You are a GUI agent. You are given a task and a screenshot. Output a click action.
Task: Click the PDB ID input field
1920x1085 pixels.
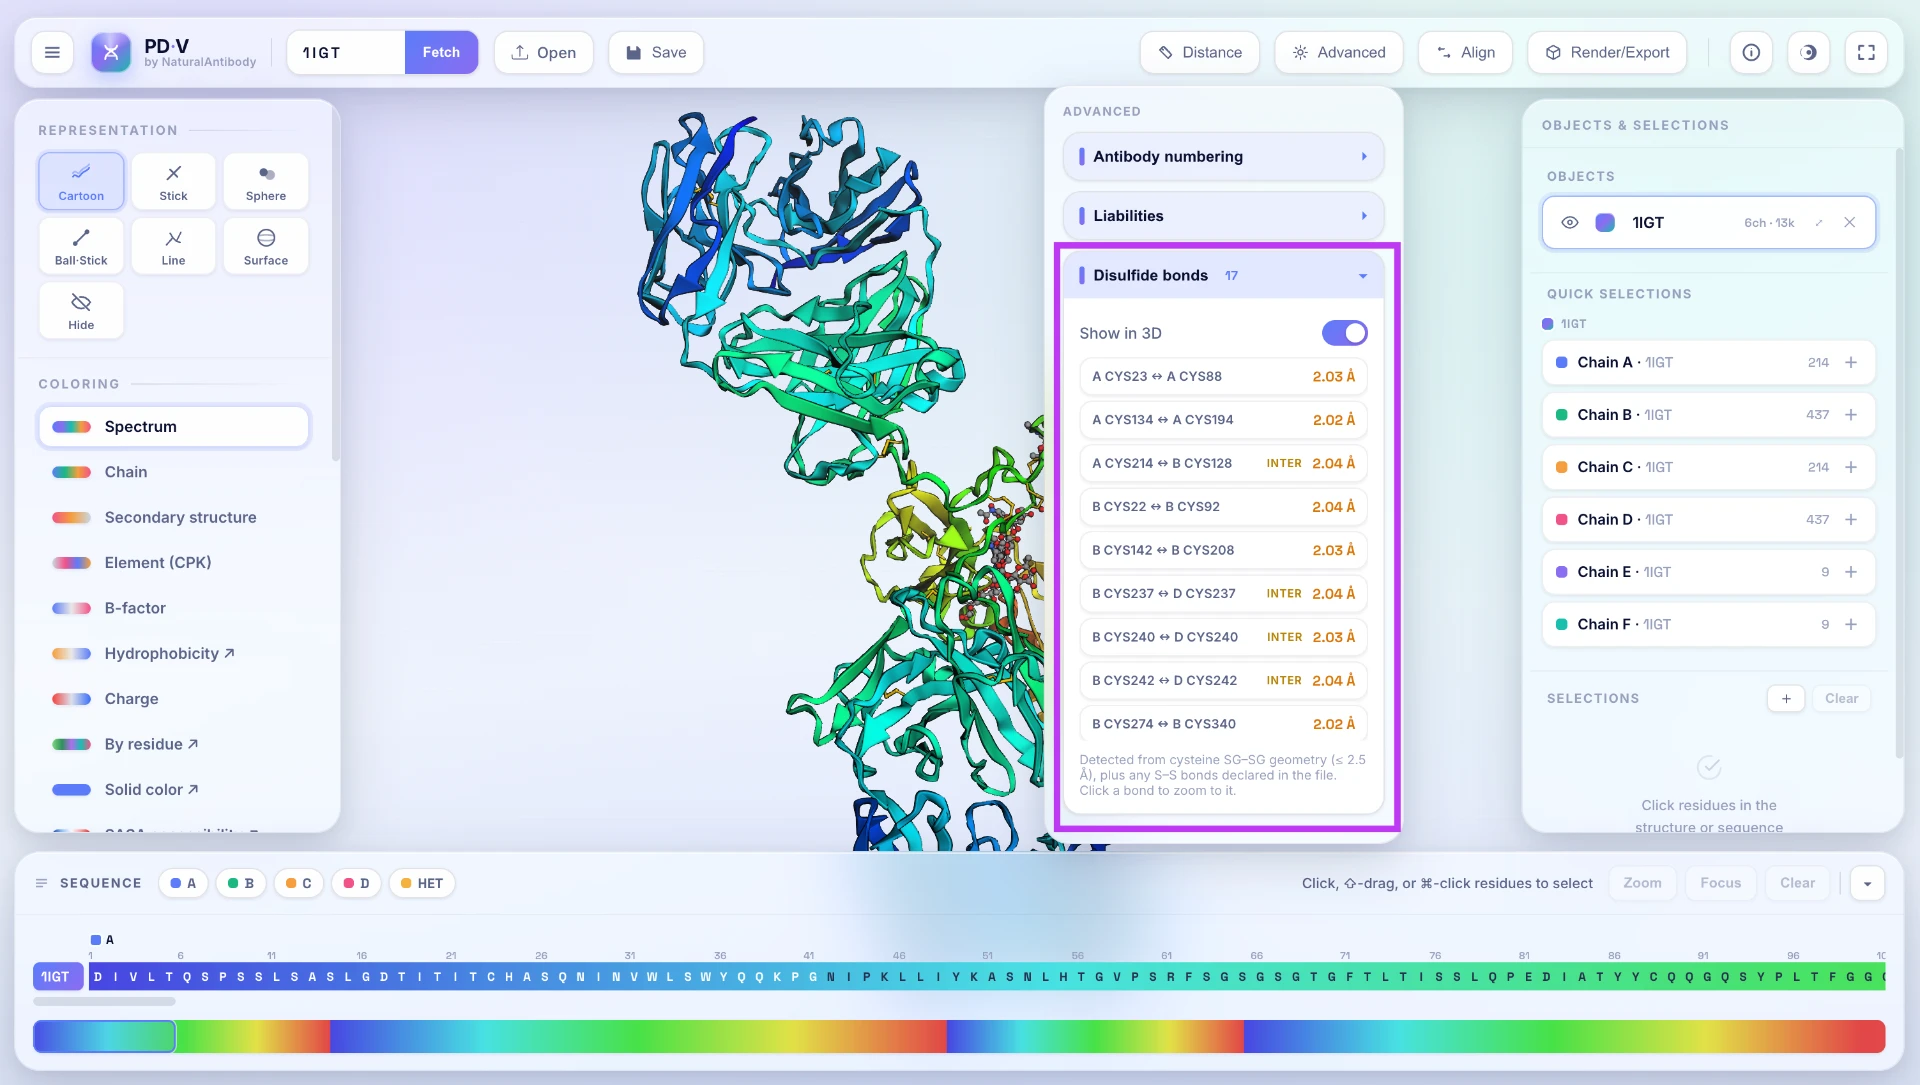(346, 52)
